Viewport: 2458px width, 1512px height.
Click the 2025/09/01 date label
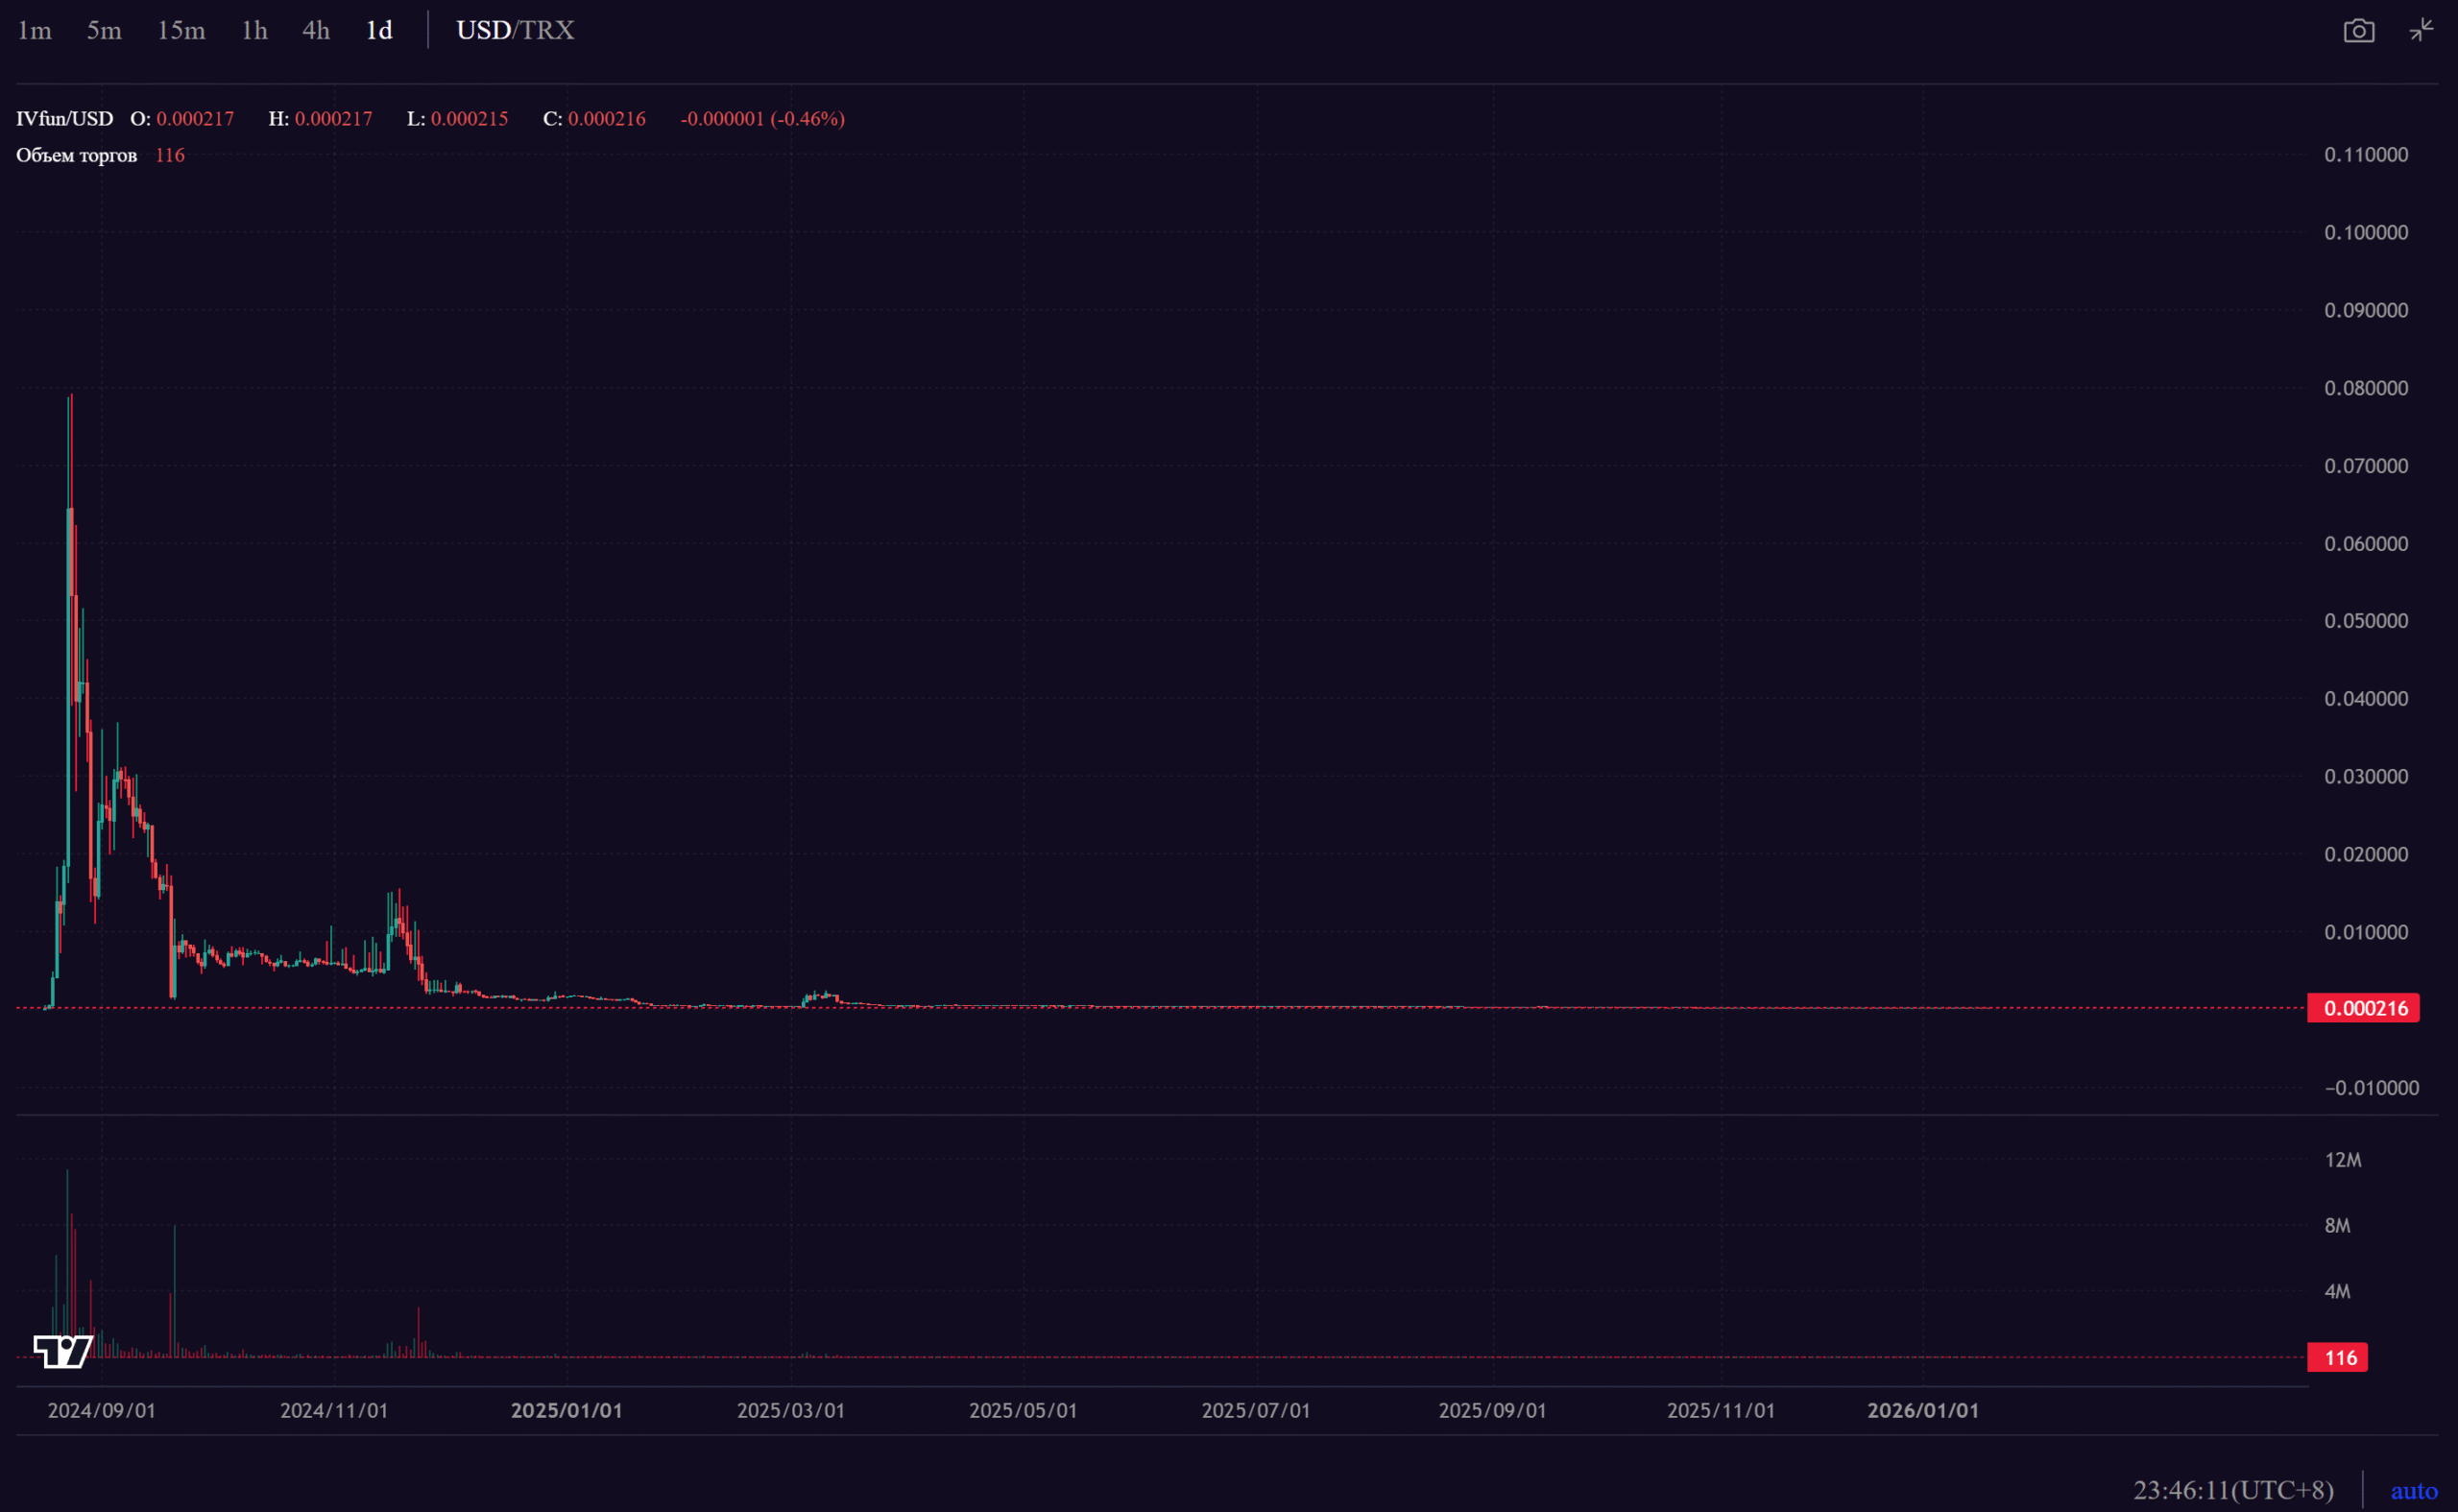(1492, 1410)
